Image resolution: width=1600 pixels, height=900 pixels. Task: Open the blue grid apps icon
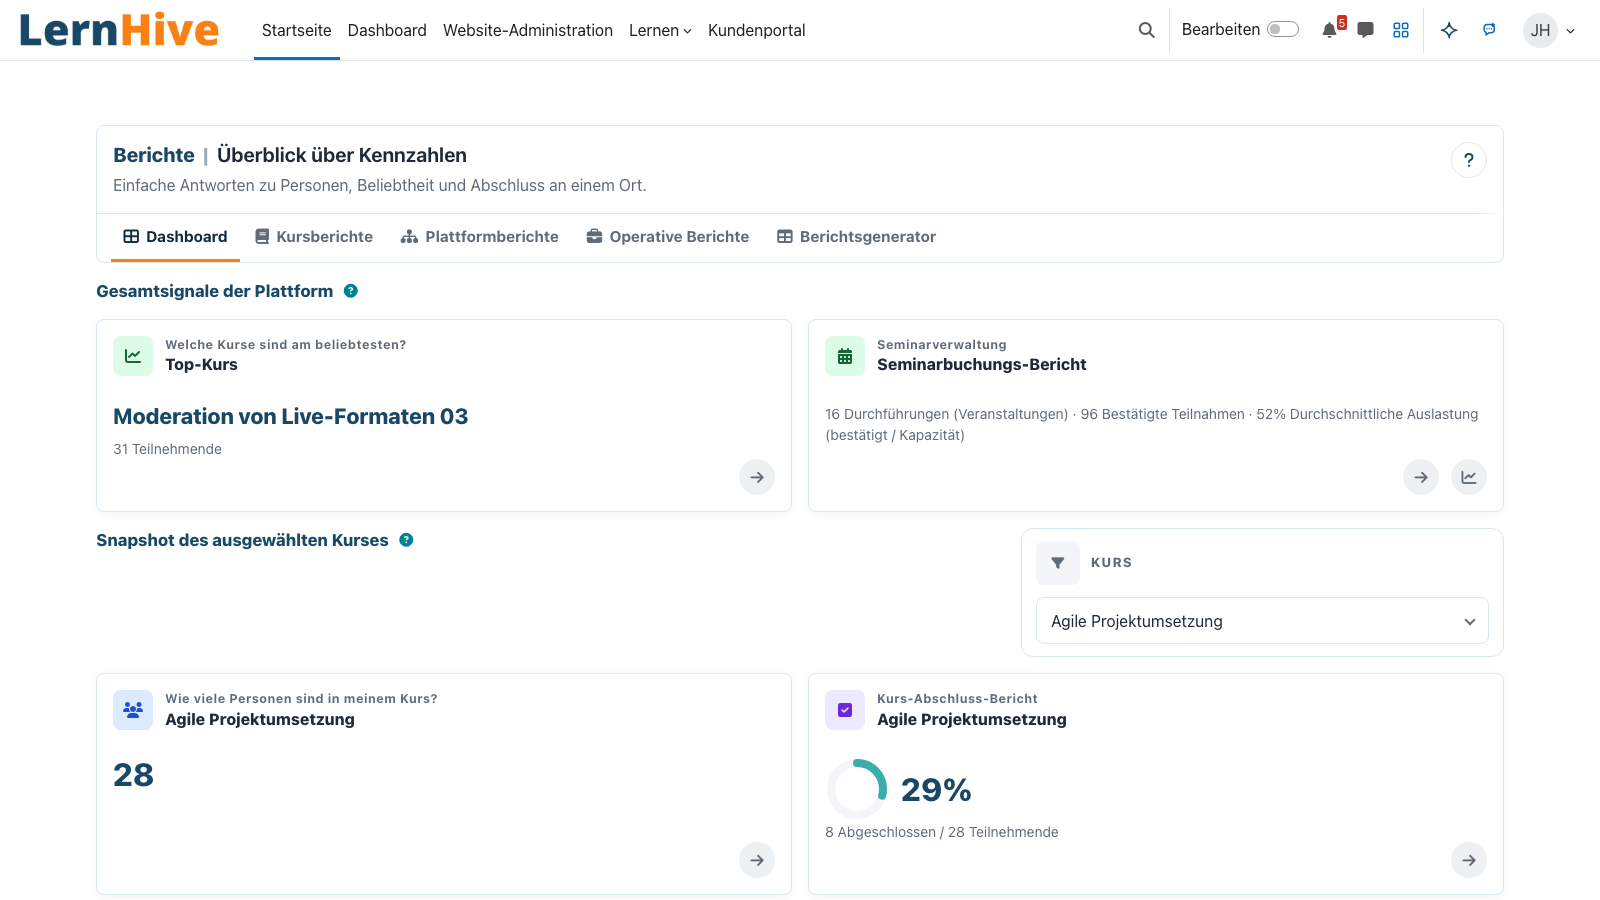coord(1401,30)
